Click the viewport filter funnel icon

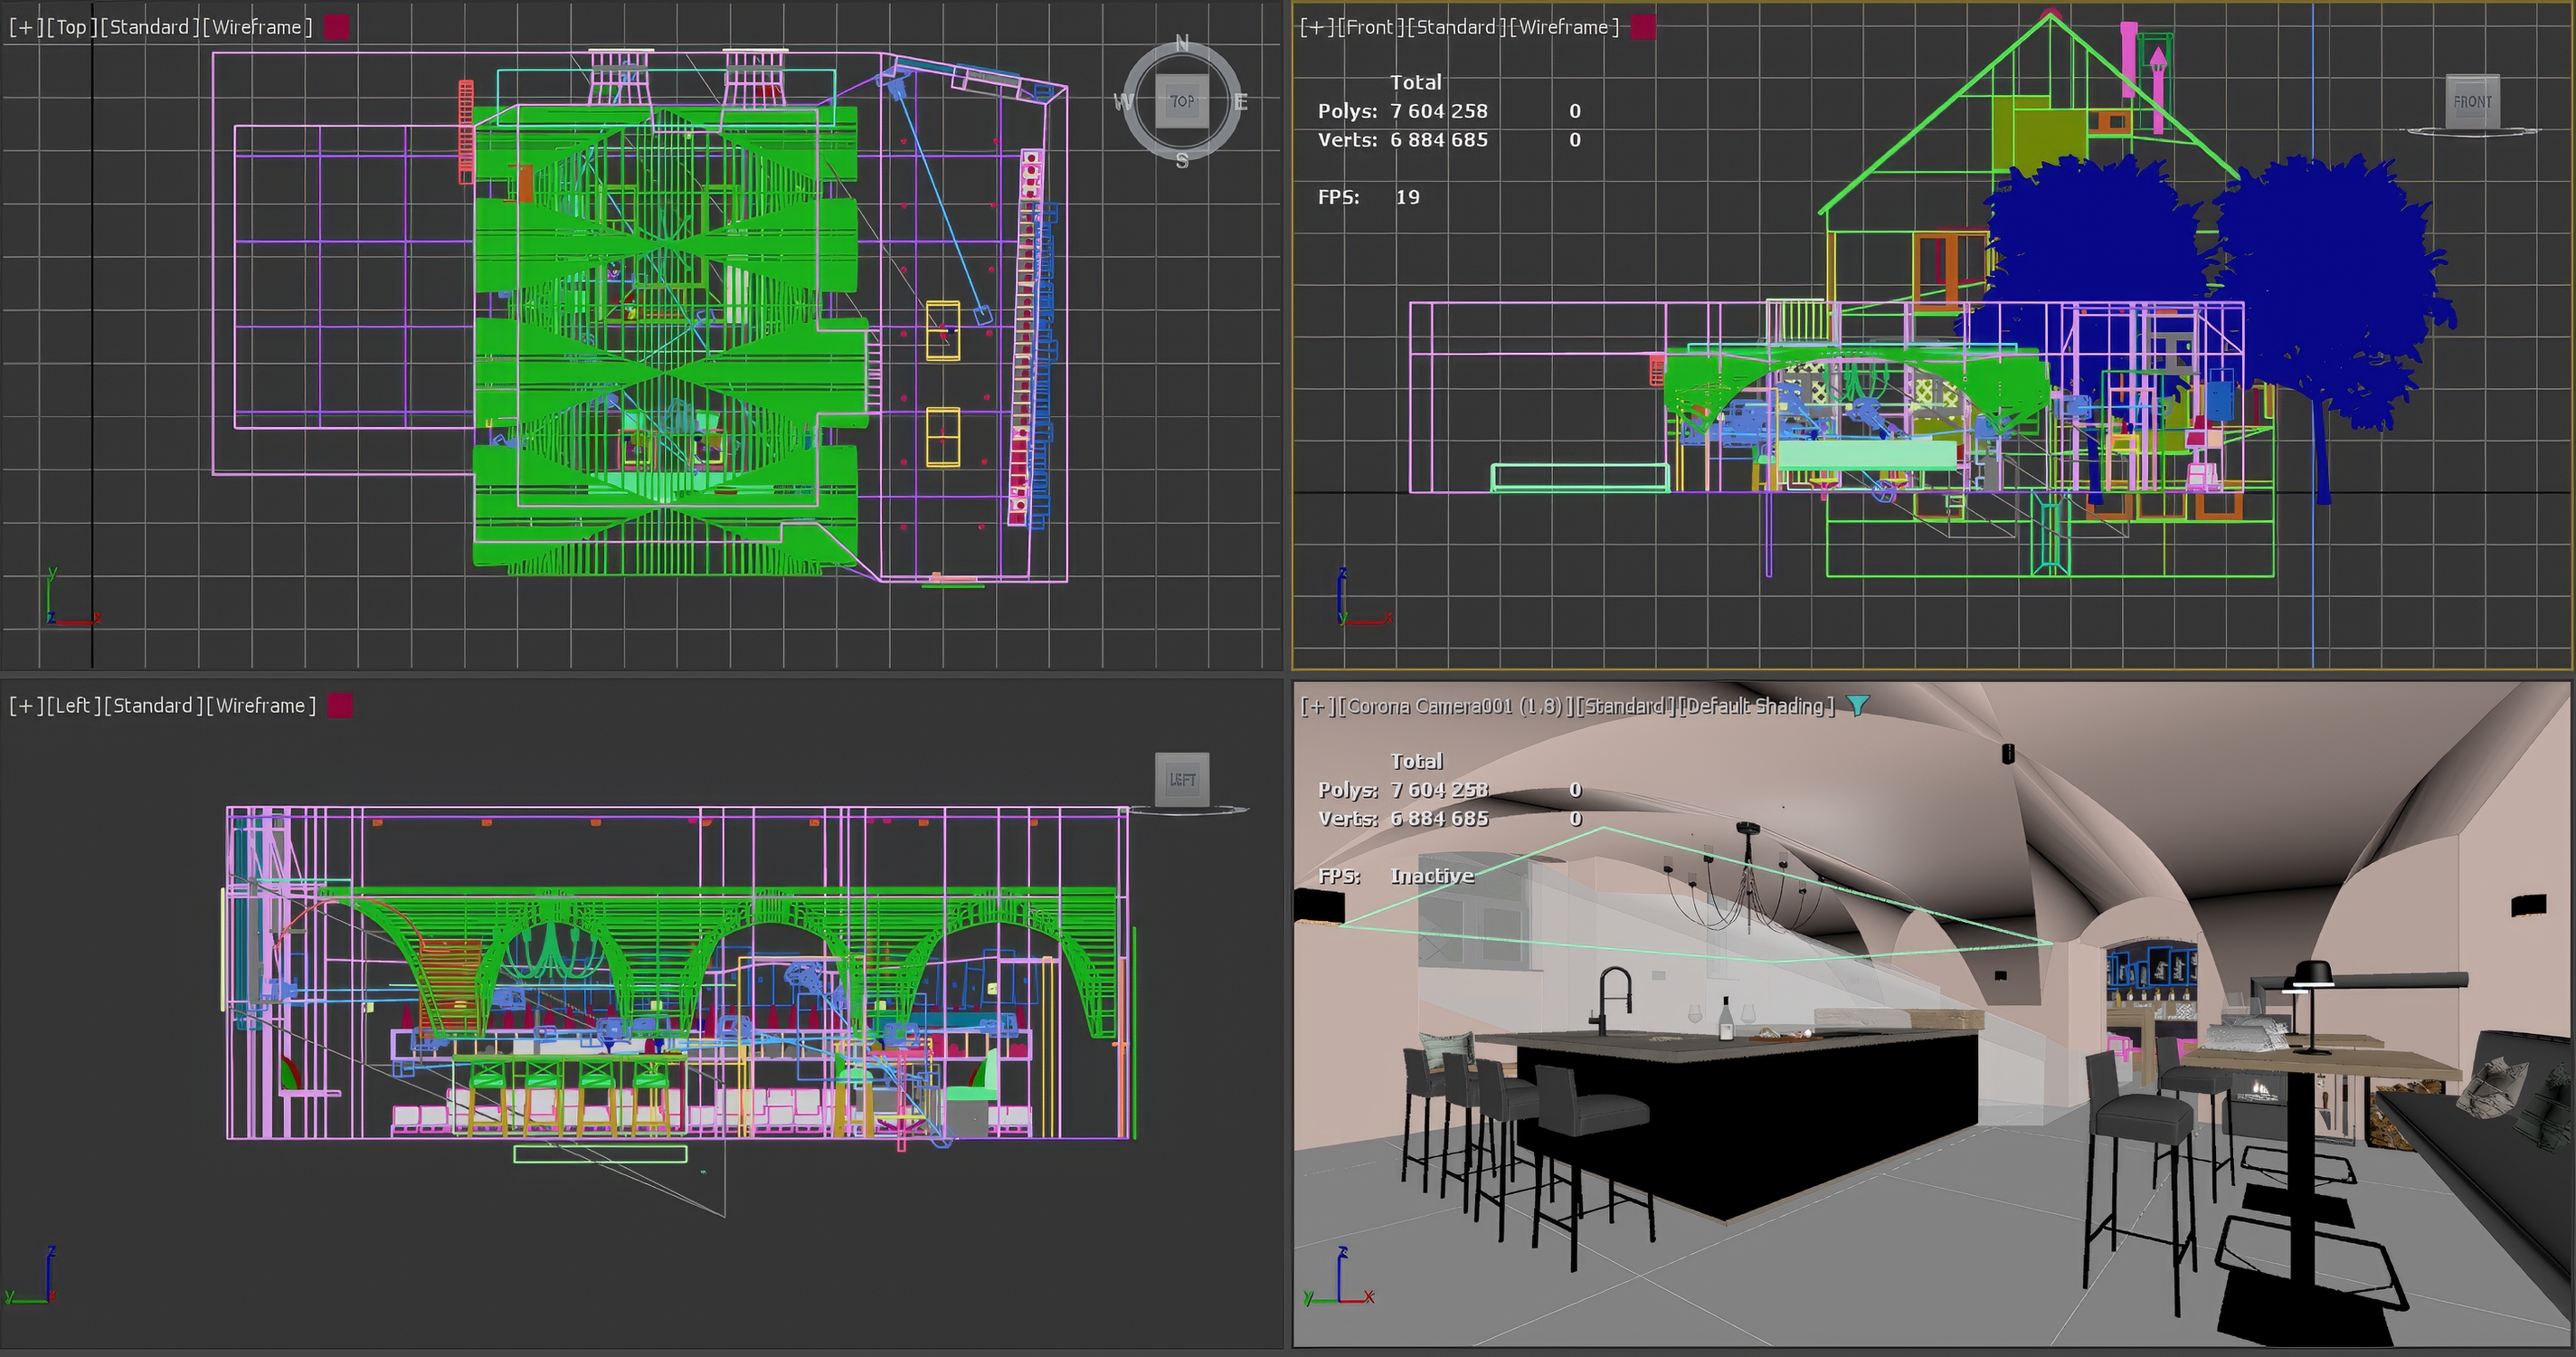(x=1857, y=706)
